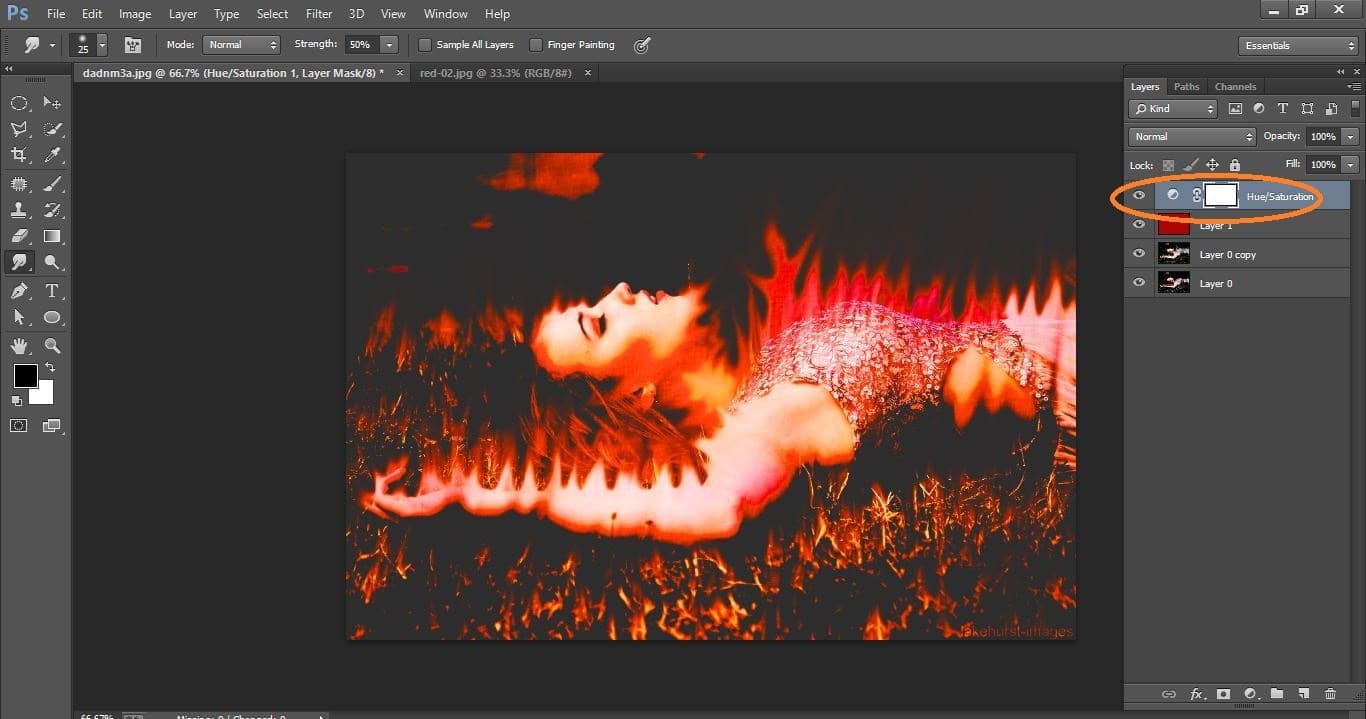This screenshot has width=1366, height=719.
Task: Click the foreground color swatch
Action: 25,376
